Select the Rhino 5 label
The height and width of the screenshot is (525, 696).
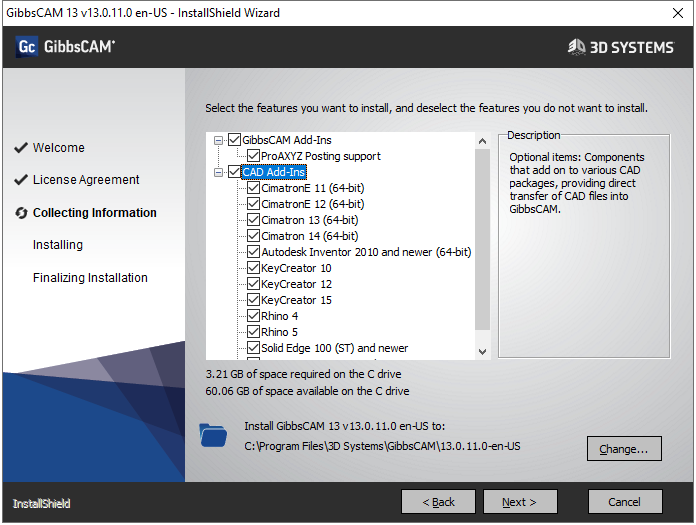point(279,332)
